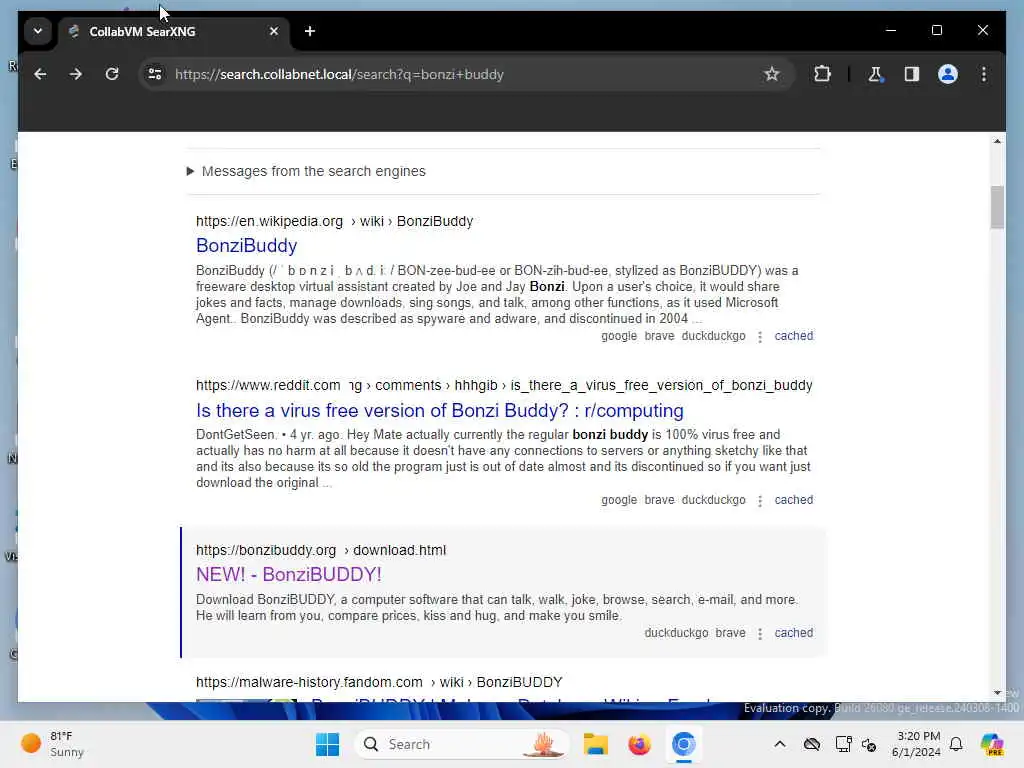Screen dimensions: 1024x768
Task: Open a new browser tab
Action: pyautogui.click(x=310, y=31)
